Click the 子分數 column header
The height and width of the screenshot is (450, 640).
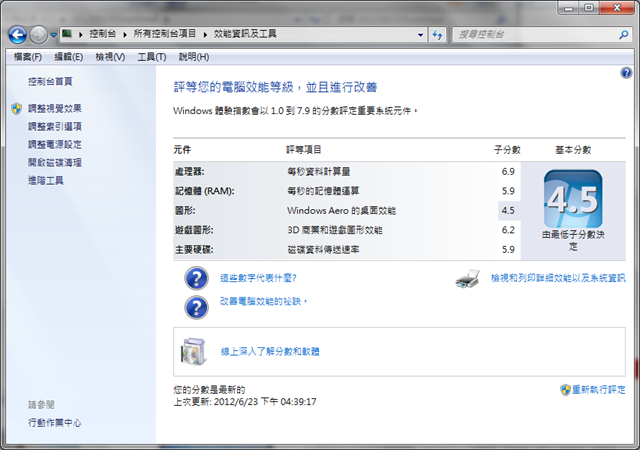(x=507, y=150)
